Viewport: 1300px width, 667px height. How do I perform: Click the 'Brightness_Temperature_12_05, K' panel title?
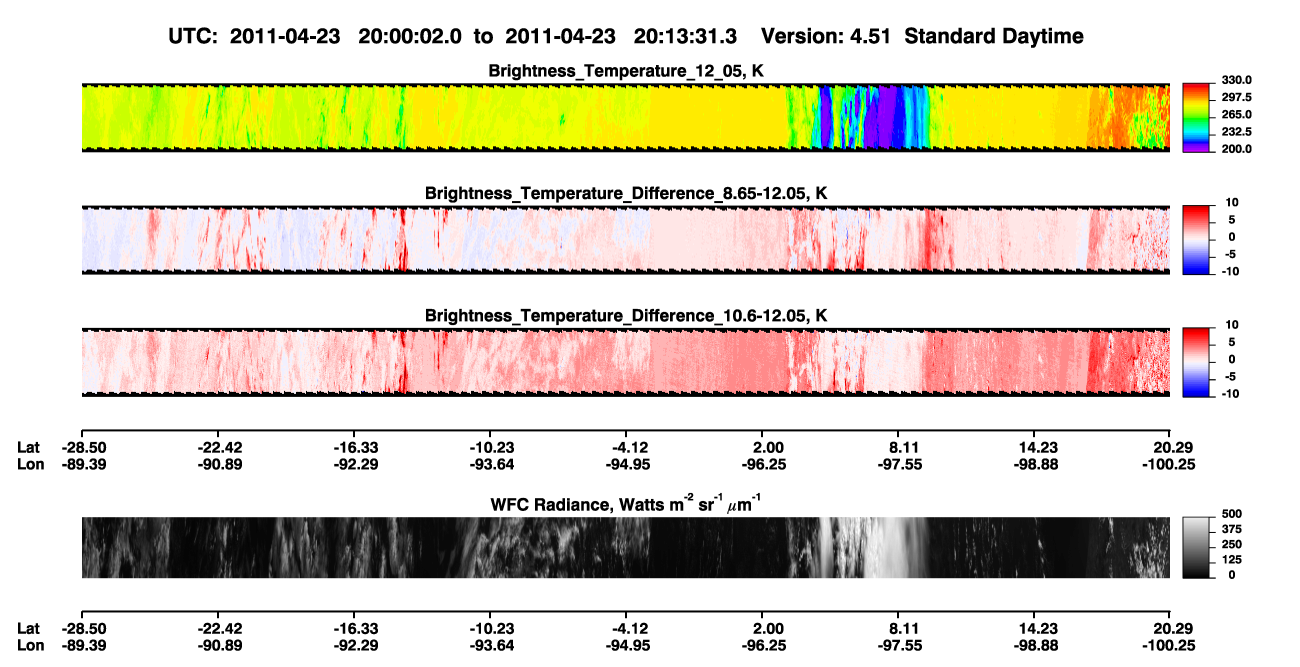[x=626, y=71]
